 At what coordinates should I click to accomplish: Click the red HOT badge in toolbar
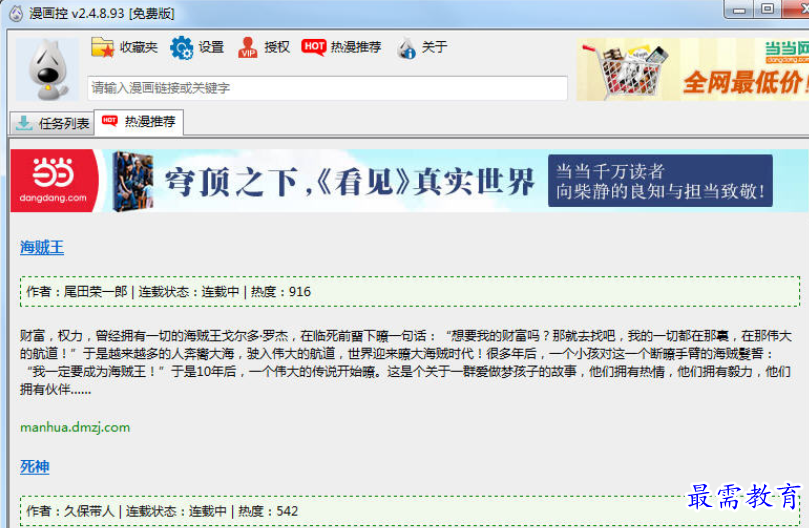(x=314, y=46)
